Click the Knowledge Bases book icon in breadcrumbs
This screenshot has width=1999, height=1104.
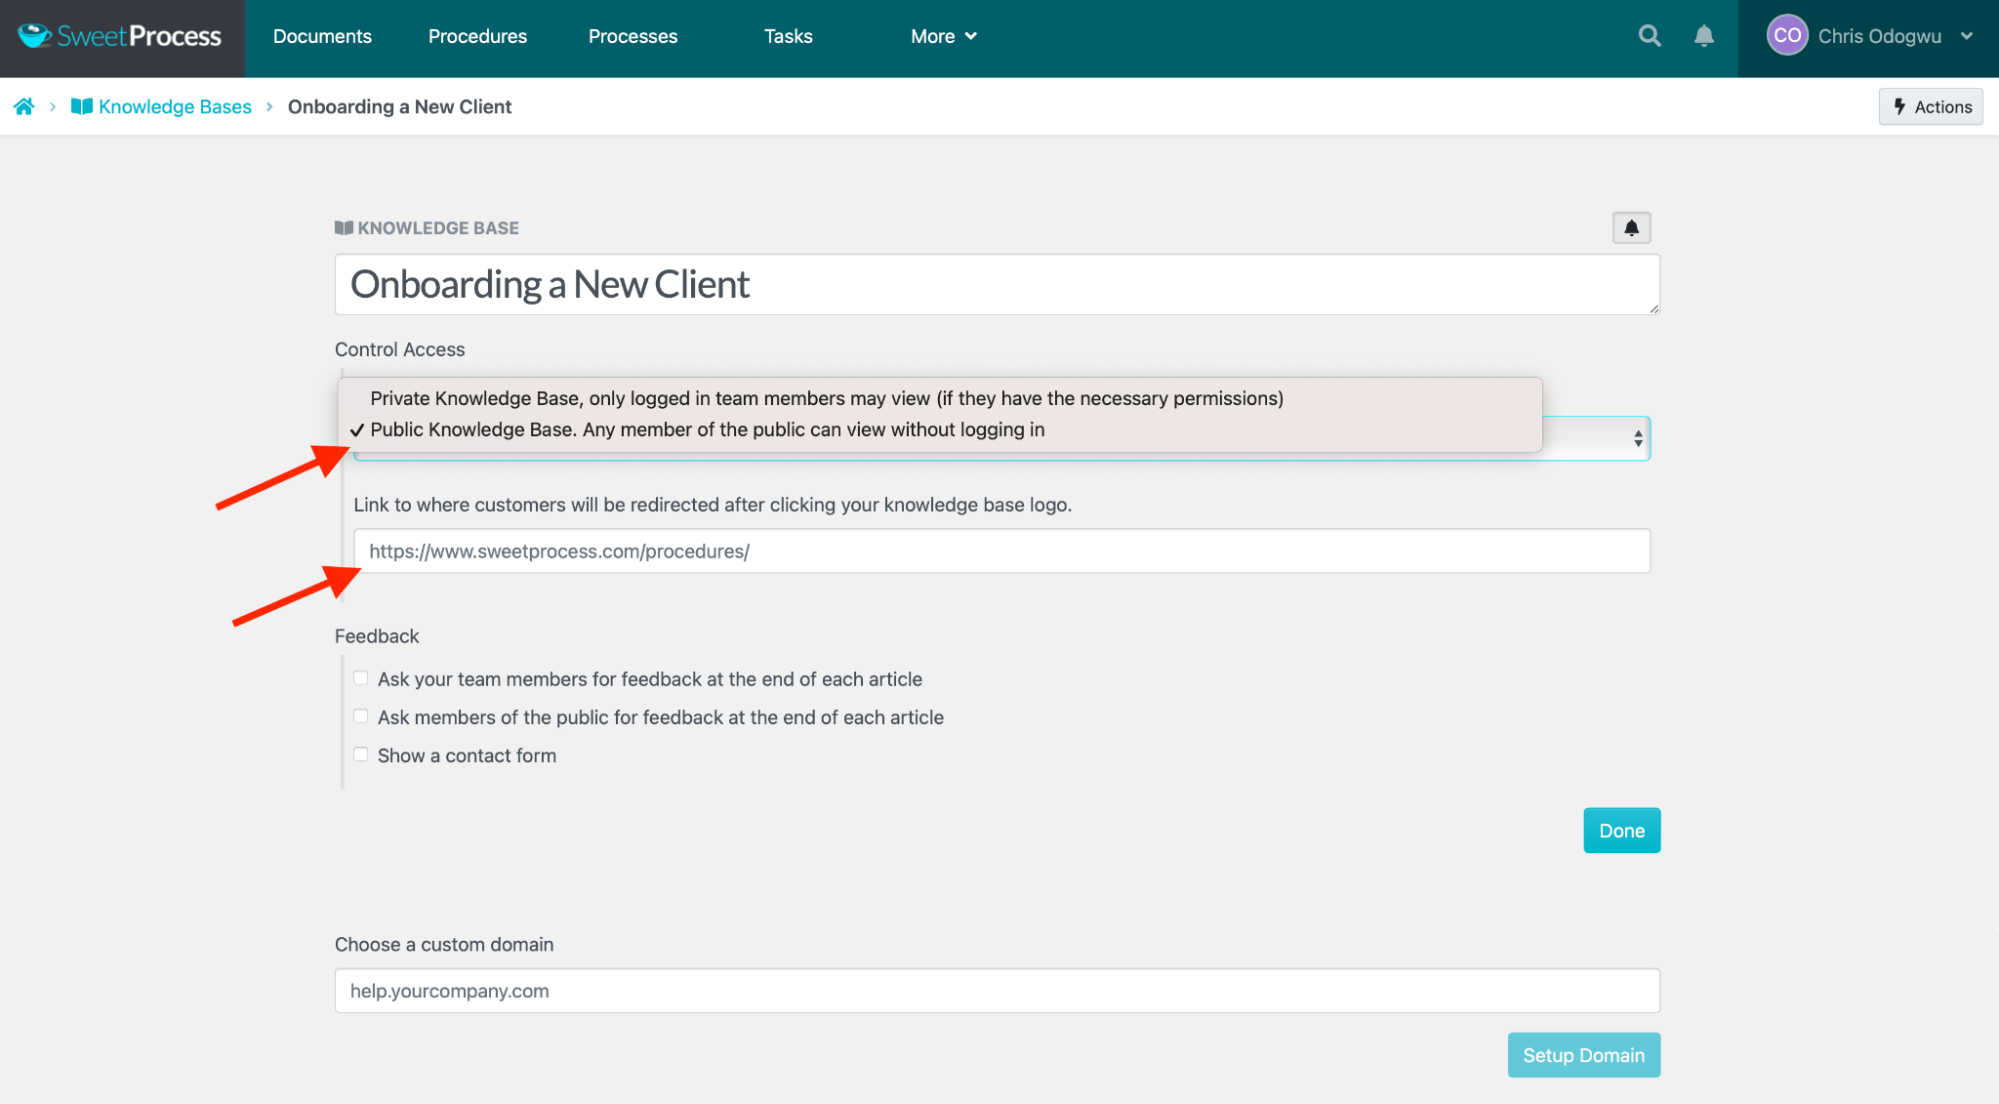81,106
